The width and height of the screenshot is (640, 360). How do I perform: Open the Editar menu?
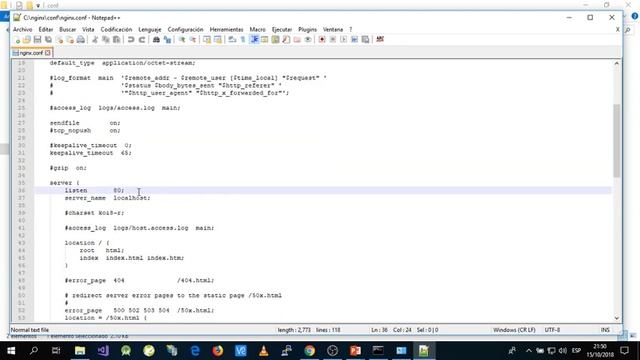pos(46,29)
